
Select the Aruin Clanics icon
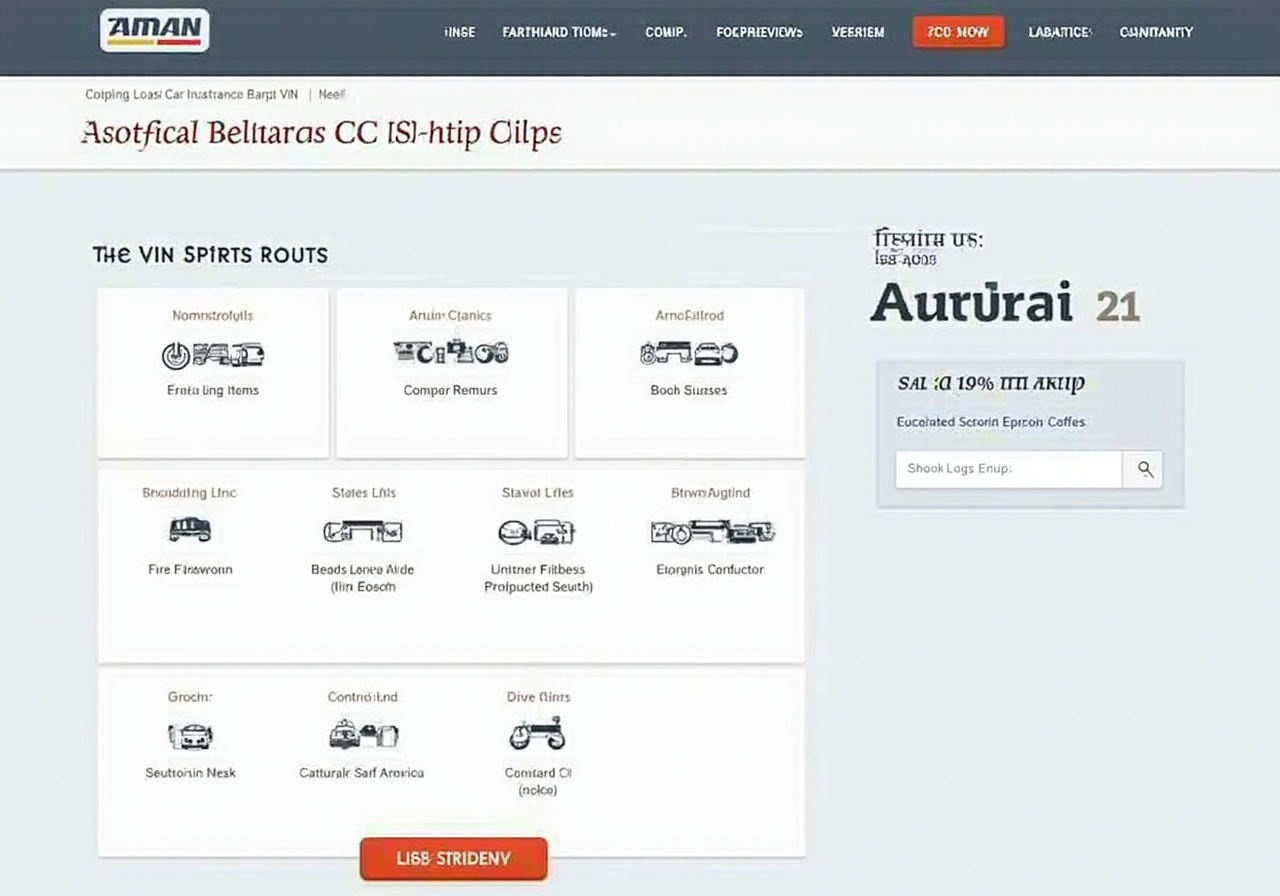(x=450, y=352)
